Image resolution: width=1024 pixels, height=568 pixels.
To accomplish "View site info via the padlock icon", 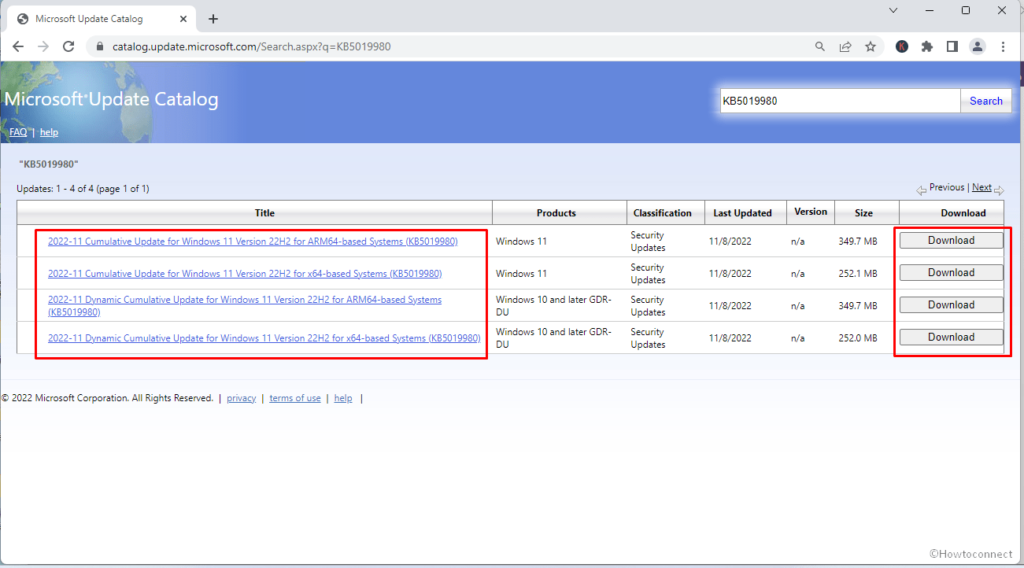I will tap(98, 46).
